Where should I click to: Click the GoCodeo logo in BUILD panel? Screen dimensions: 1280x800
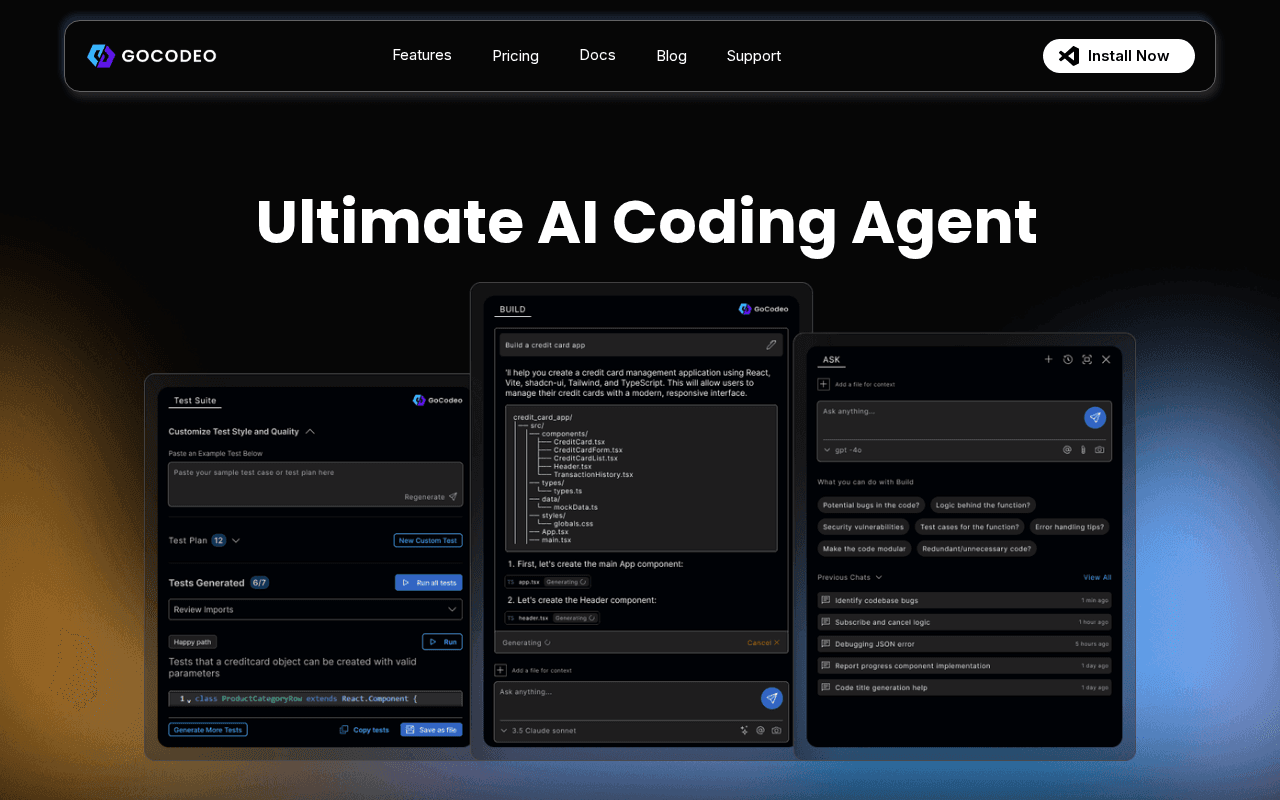coord(764,309)
